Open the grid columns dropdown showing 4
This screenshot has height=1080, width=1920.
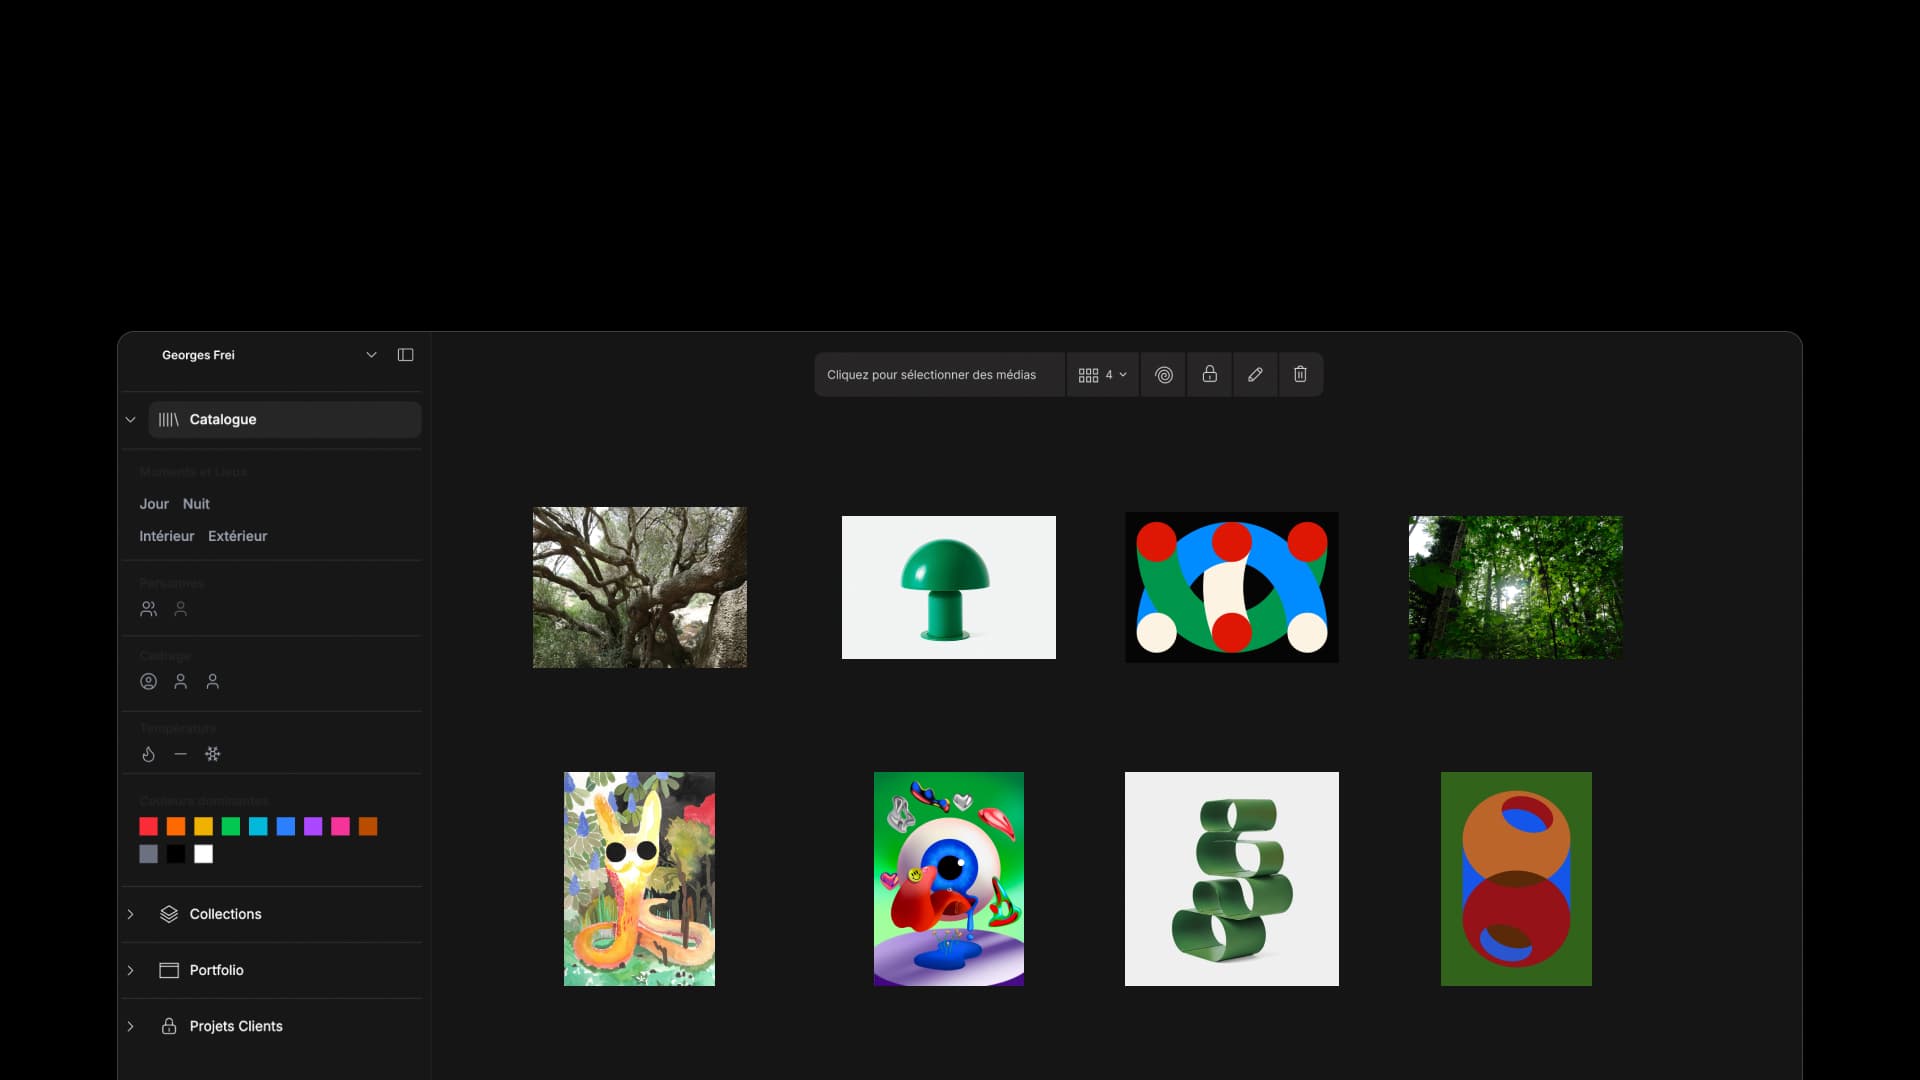pos(1102,375)
